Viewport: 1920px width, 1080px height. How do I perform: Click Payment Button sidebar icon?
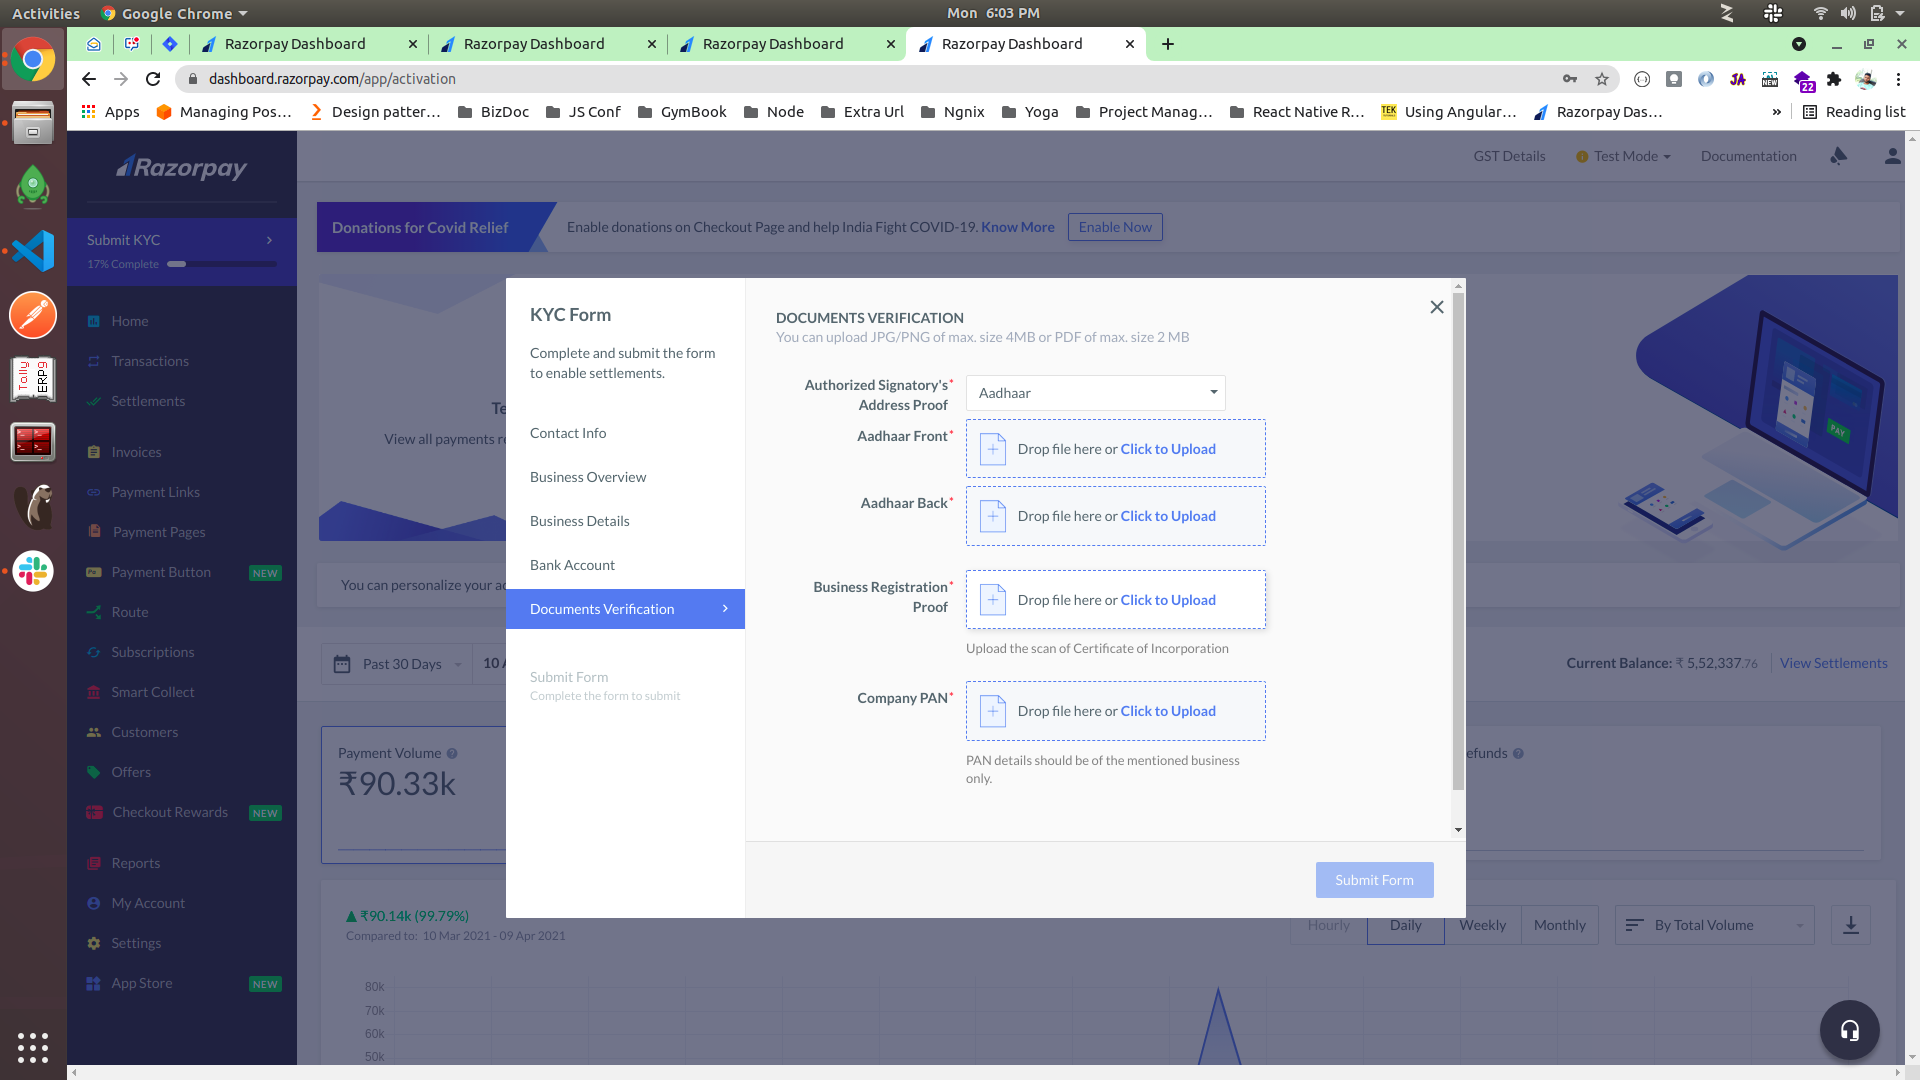94,572
